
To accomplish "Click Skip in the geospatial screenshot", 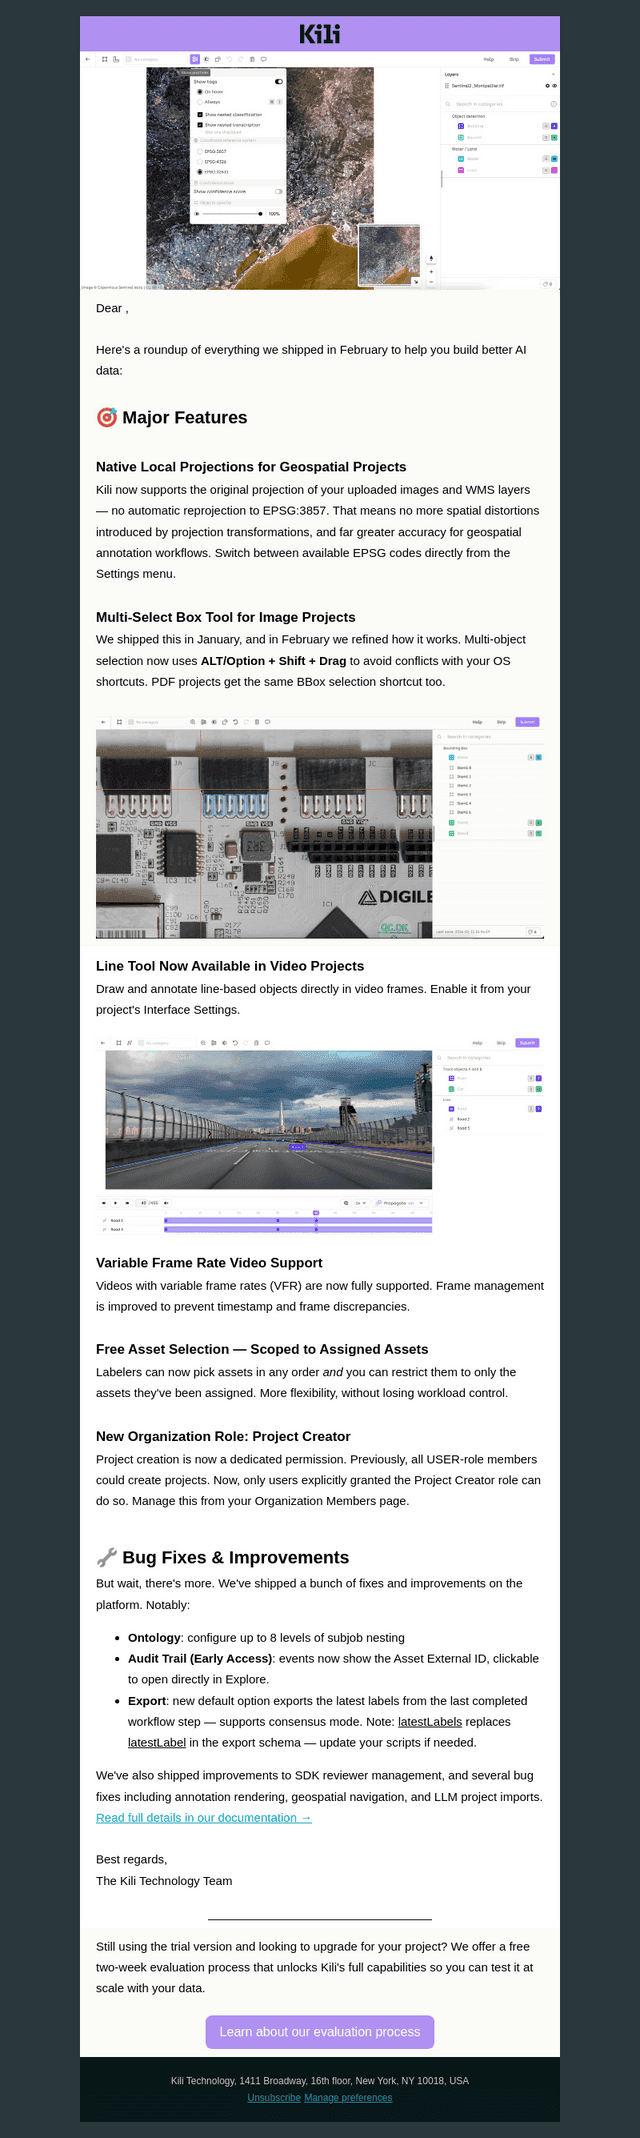I will [x=514, y=59].
